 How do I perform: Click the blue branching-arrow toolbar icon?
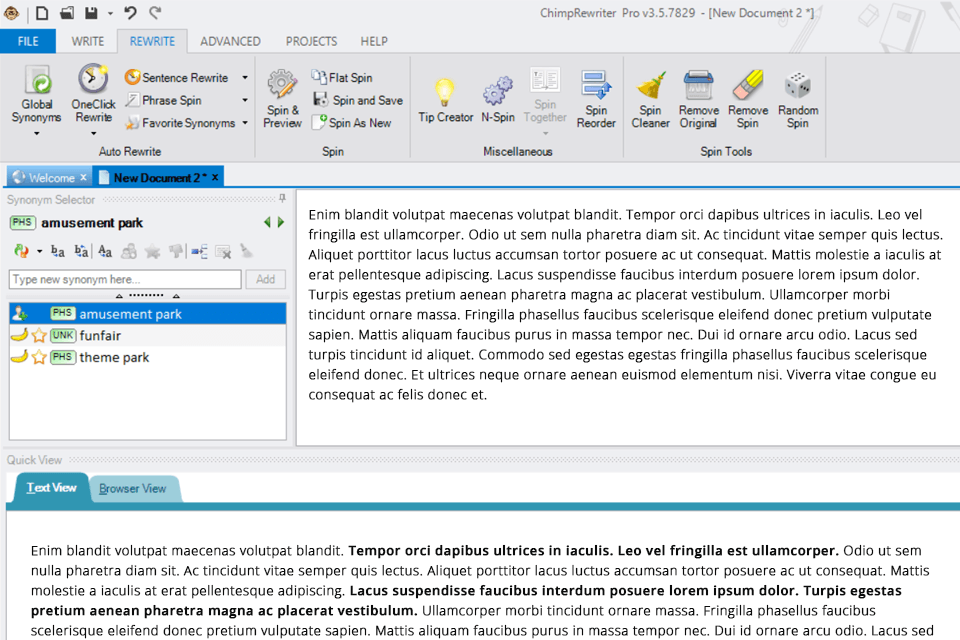coord(200,251)
